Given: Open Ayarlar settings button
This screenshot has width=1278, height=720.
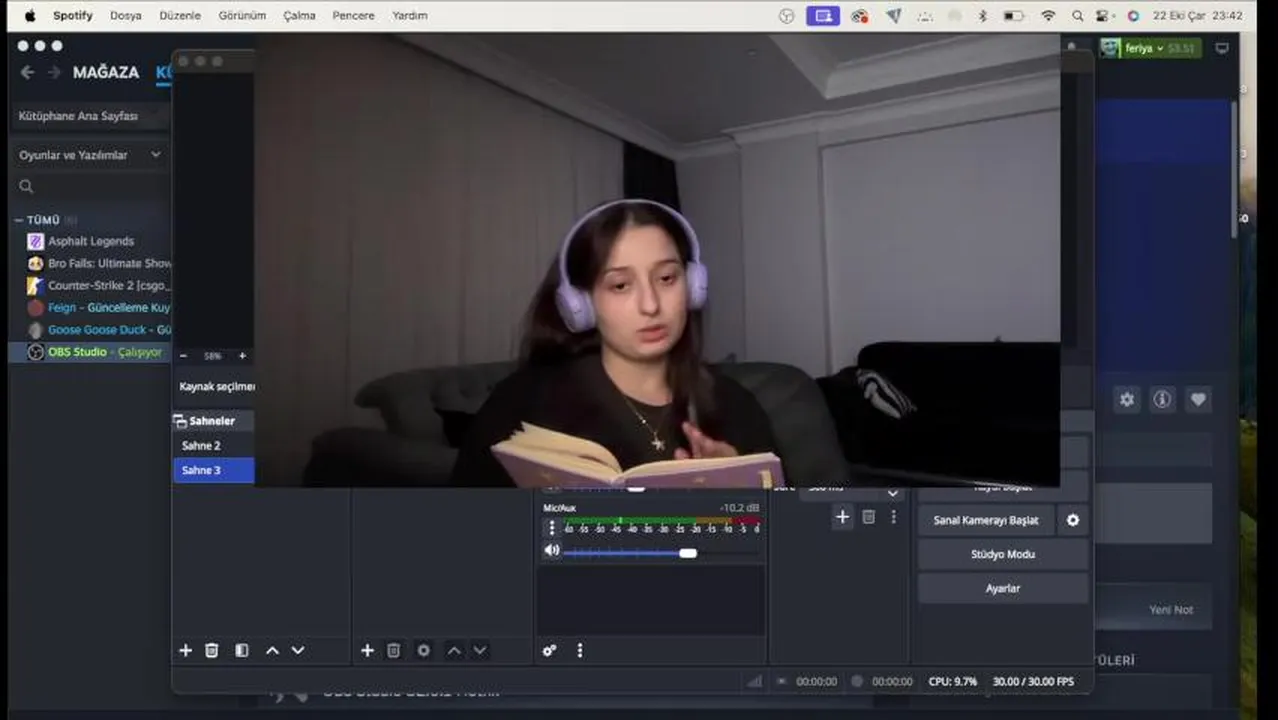Looking at the screenshot, I should pos(1003,588).
